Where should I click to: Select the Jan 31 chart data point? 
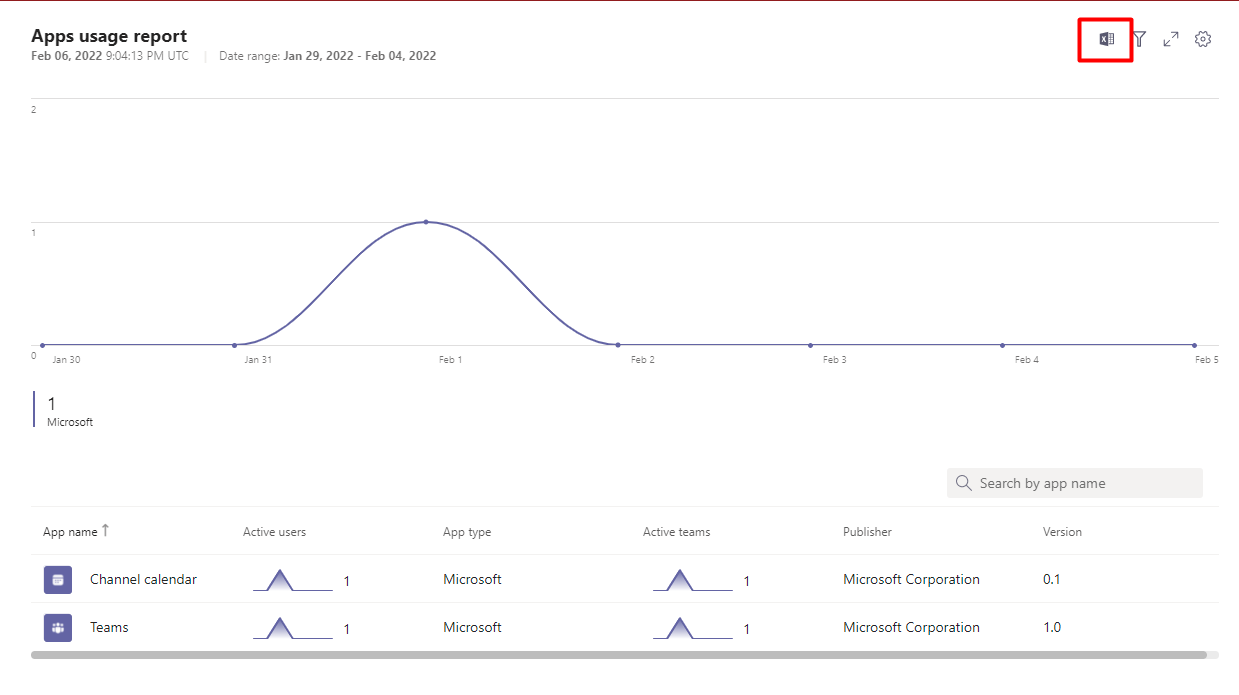[x=234, y=345]
